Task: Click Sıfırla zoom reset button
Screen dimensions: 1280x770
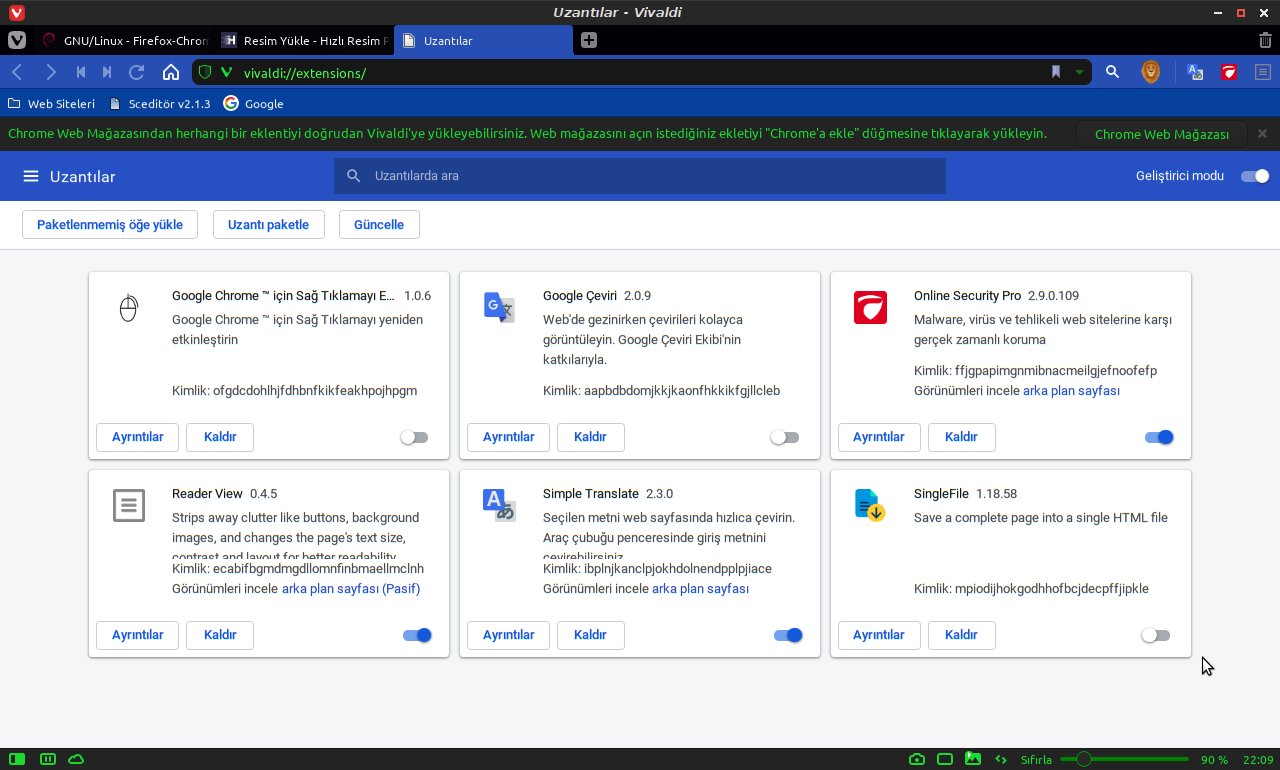Action: (1036, 760)
